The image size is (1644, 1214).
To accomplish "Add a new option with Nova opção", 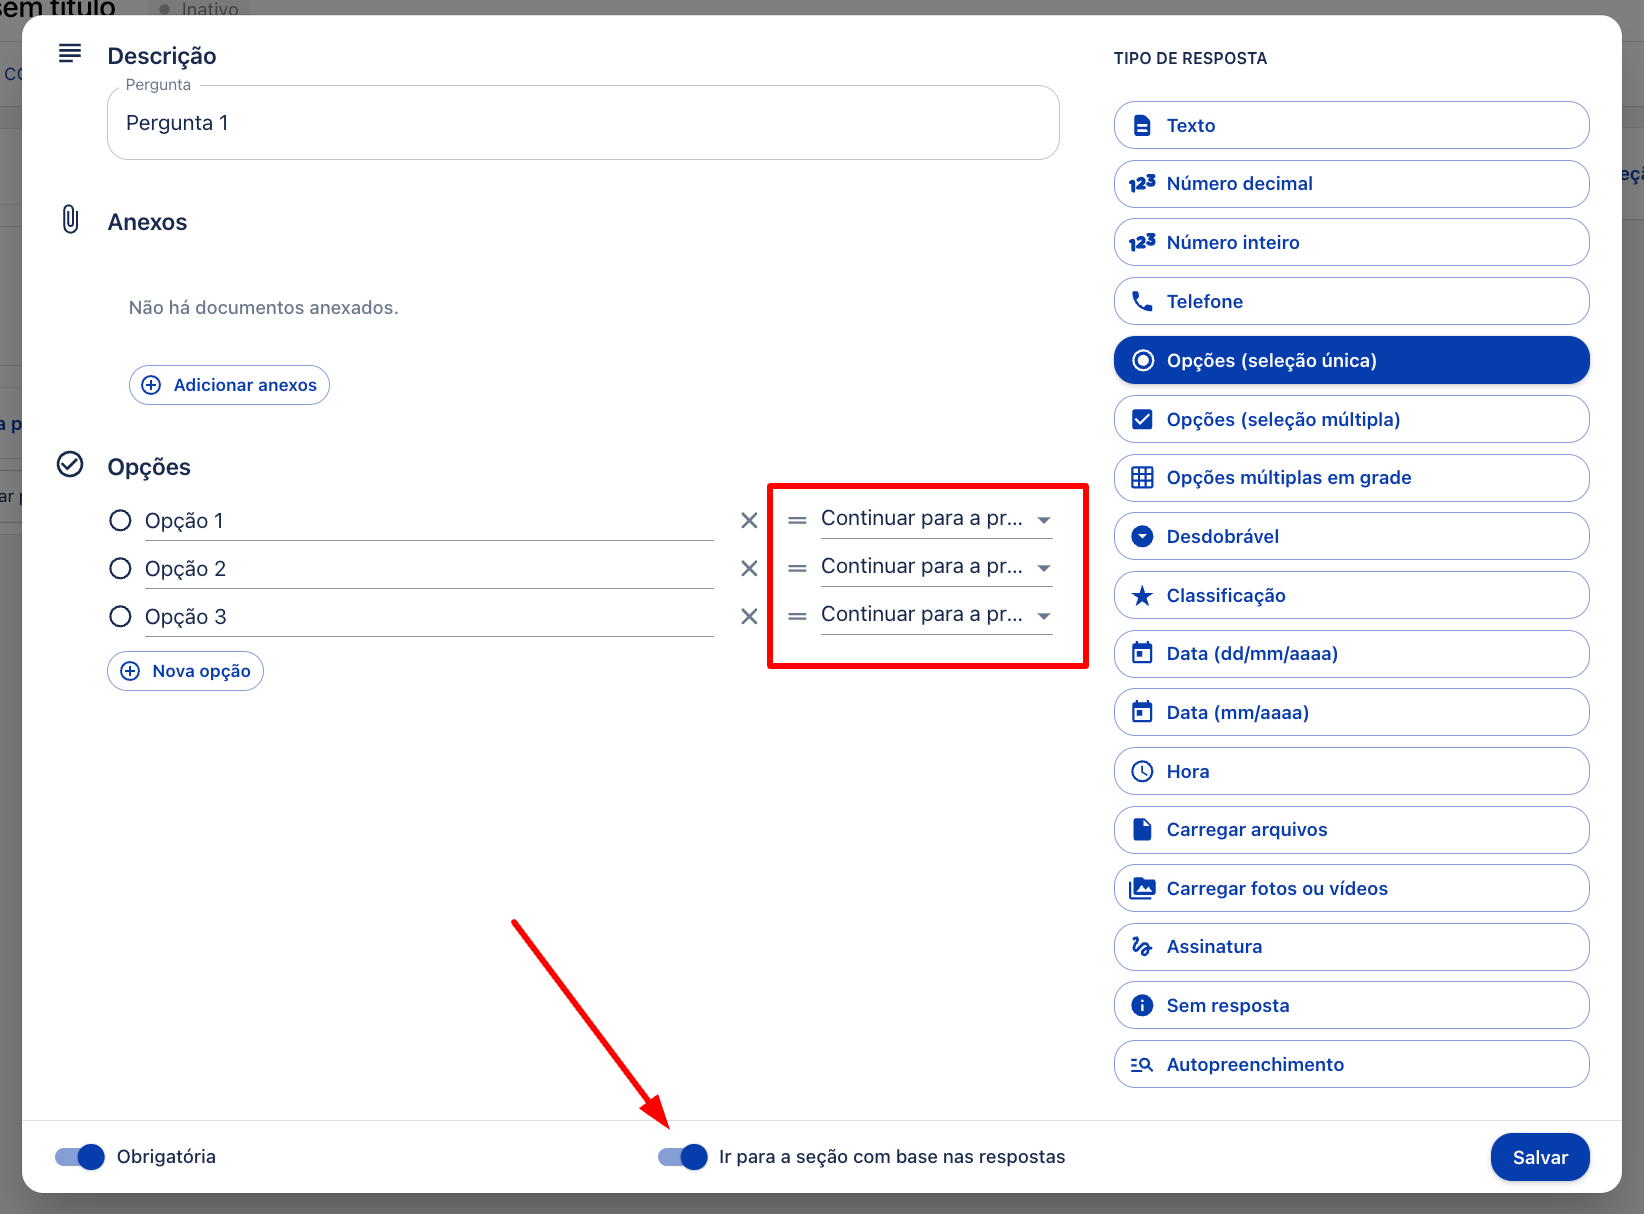I will coord(185,671).
